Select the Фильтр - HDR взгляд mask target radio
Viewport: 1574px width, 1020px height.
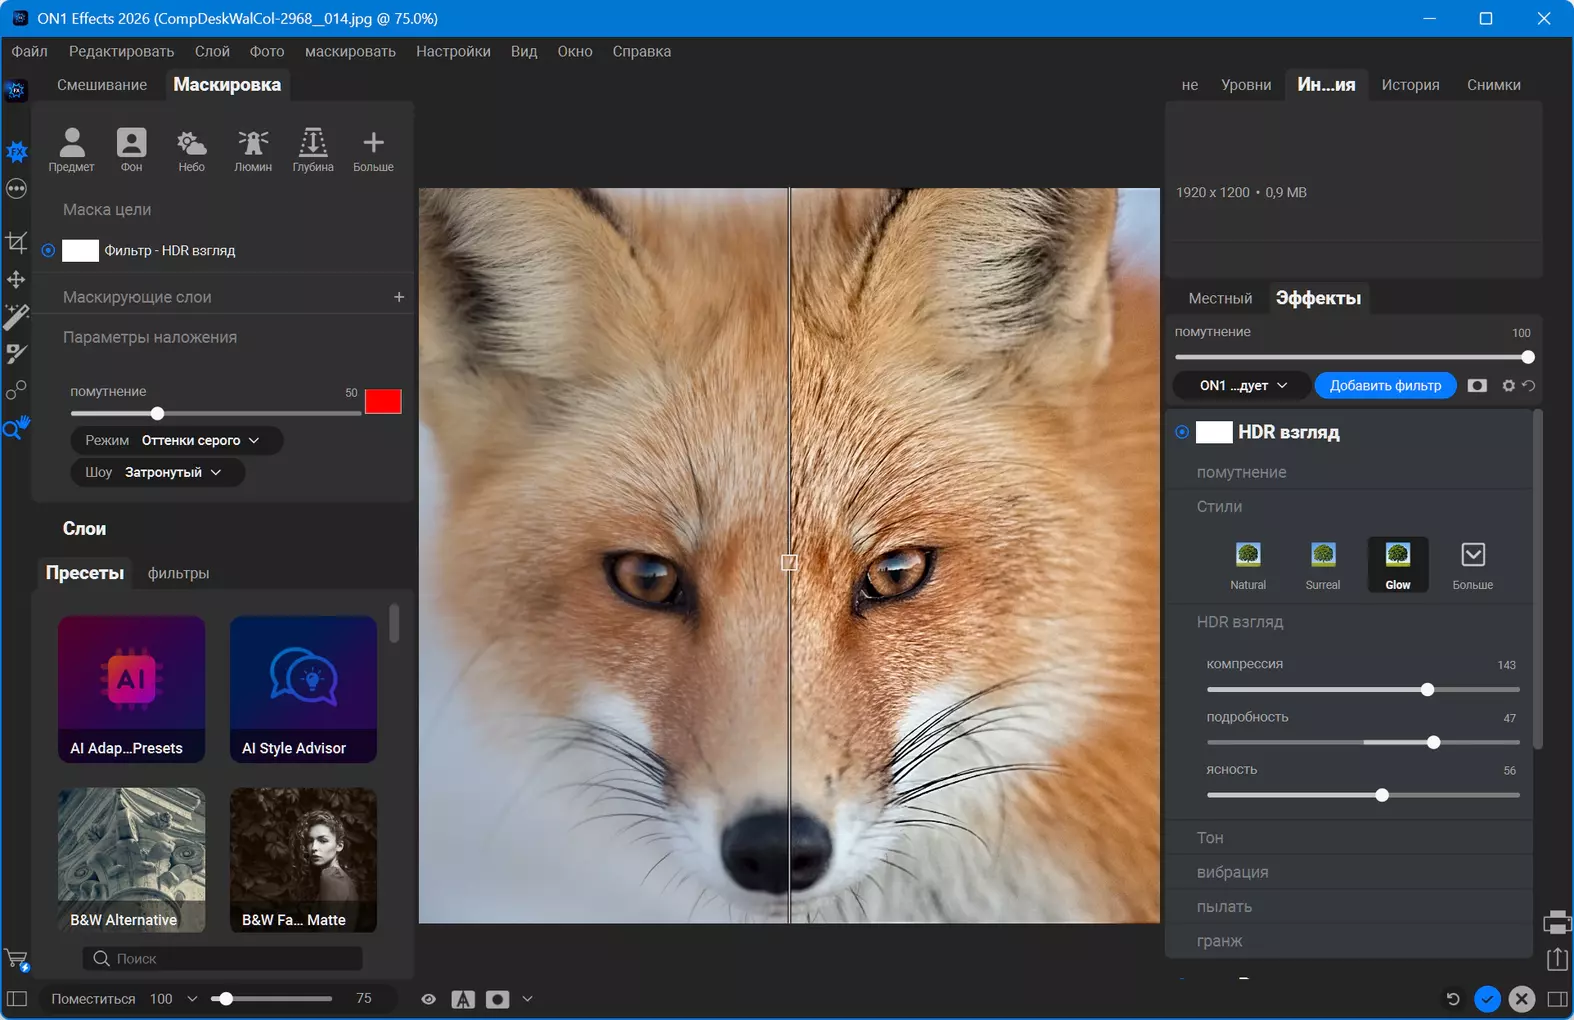click(48, 250)
